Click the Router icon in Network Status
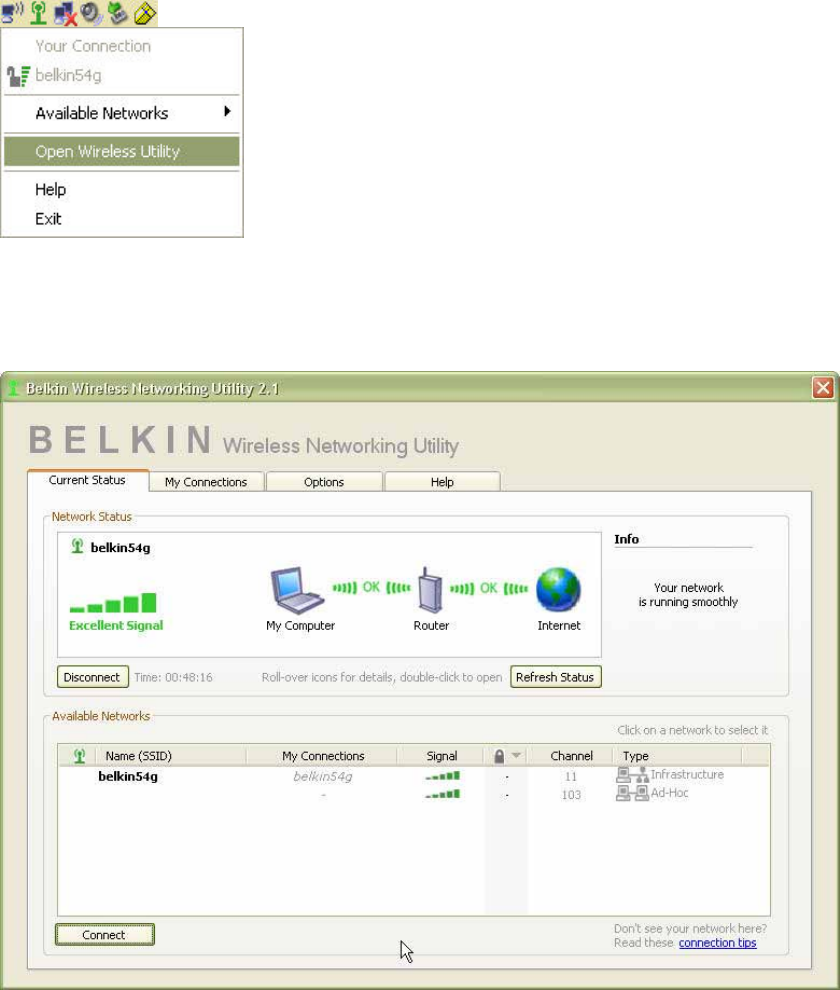The width and height of the screenshot is (840, 990). point(431,590)
